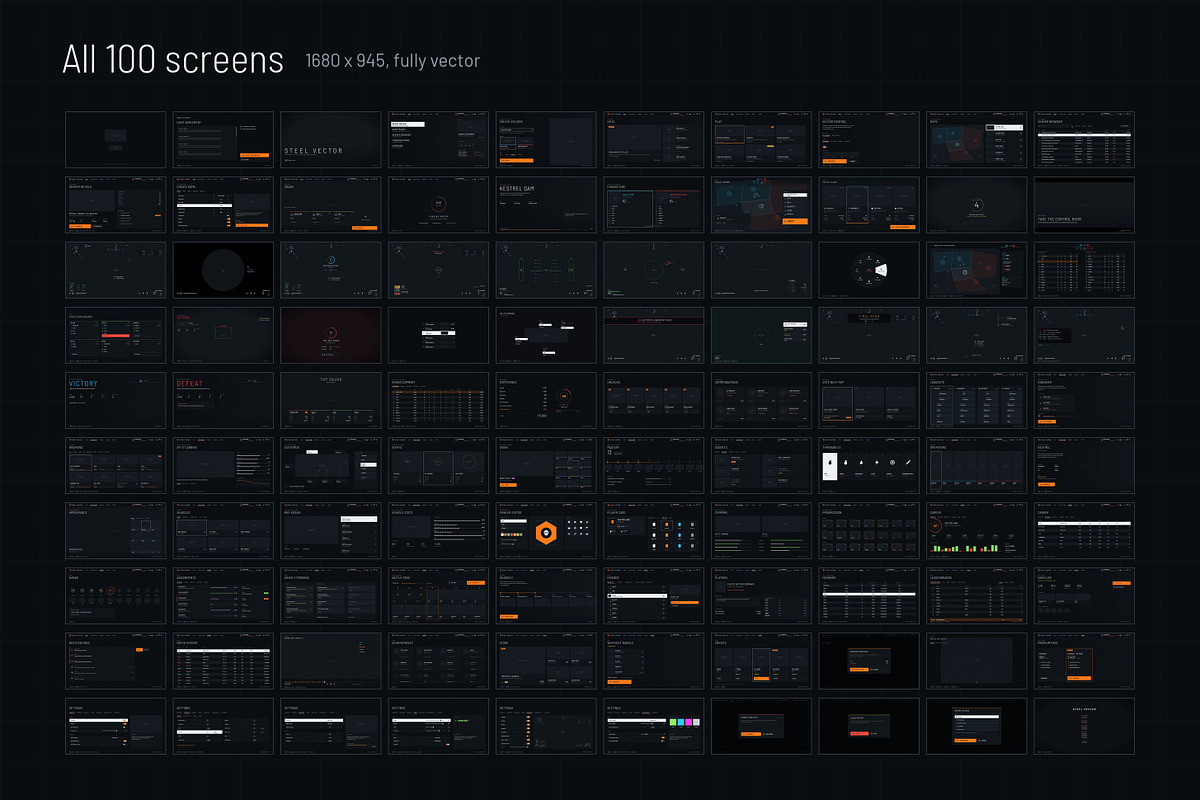Open the thumbnail with white throwable item icons
The height and width of the screenshot is (800, 1200).
coord(869,465)
